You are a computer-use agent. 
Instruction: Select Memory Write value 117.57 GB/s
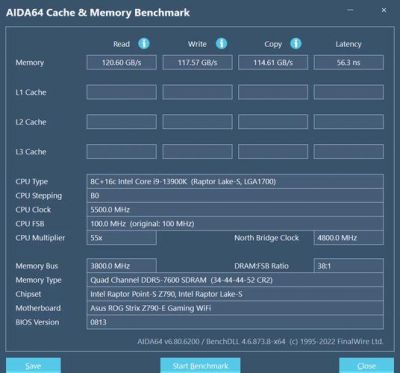[198, 63]
